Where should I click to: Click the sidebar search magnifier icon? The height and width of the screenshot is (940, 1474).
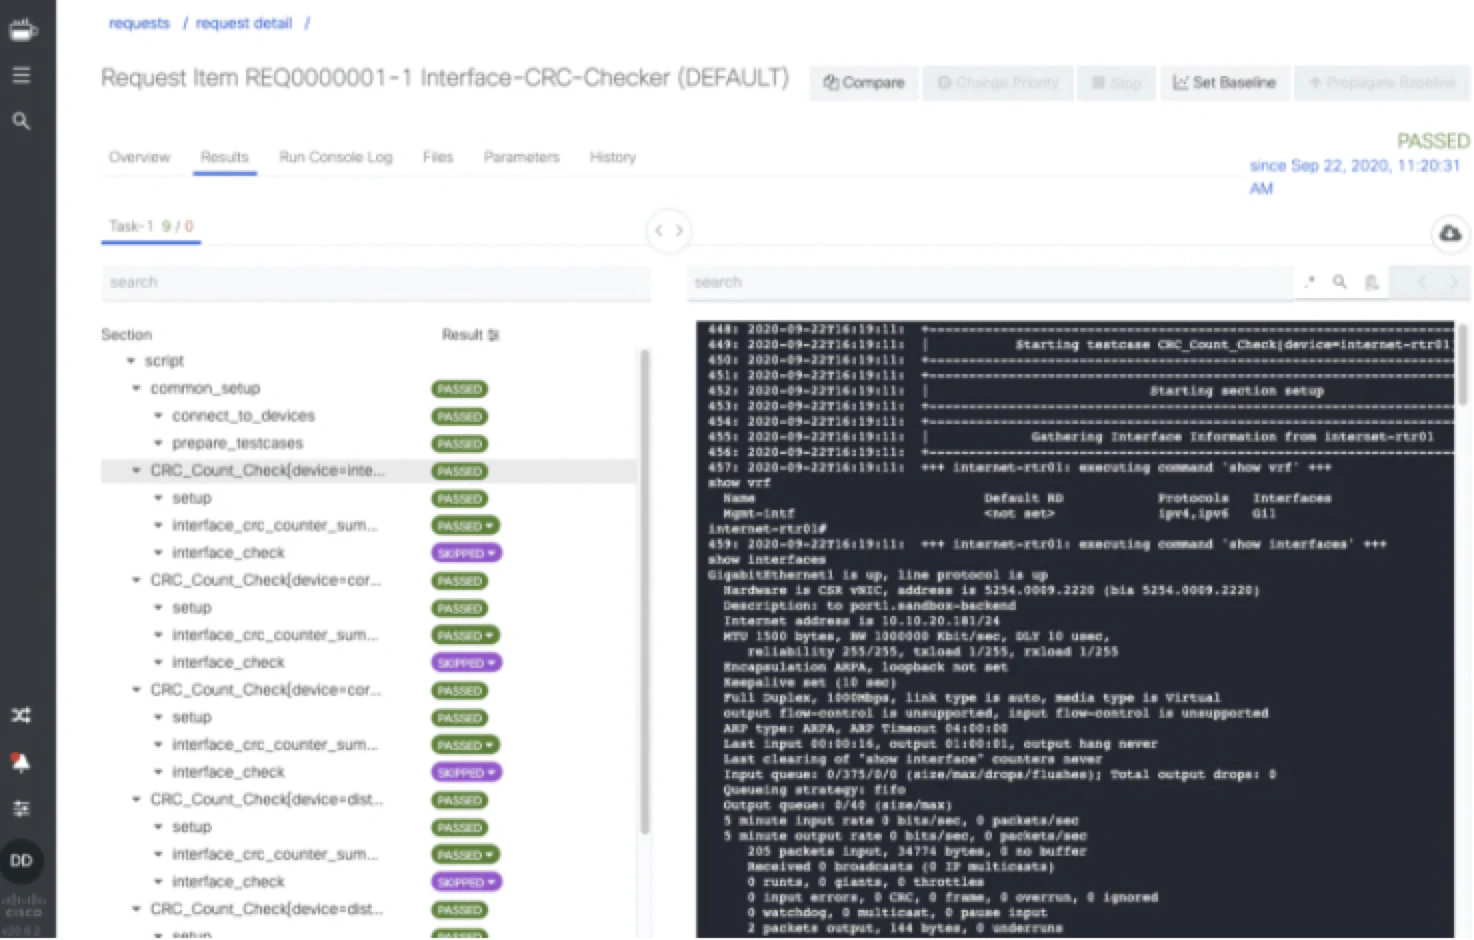[21, 121]
